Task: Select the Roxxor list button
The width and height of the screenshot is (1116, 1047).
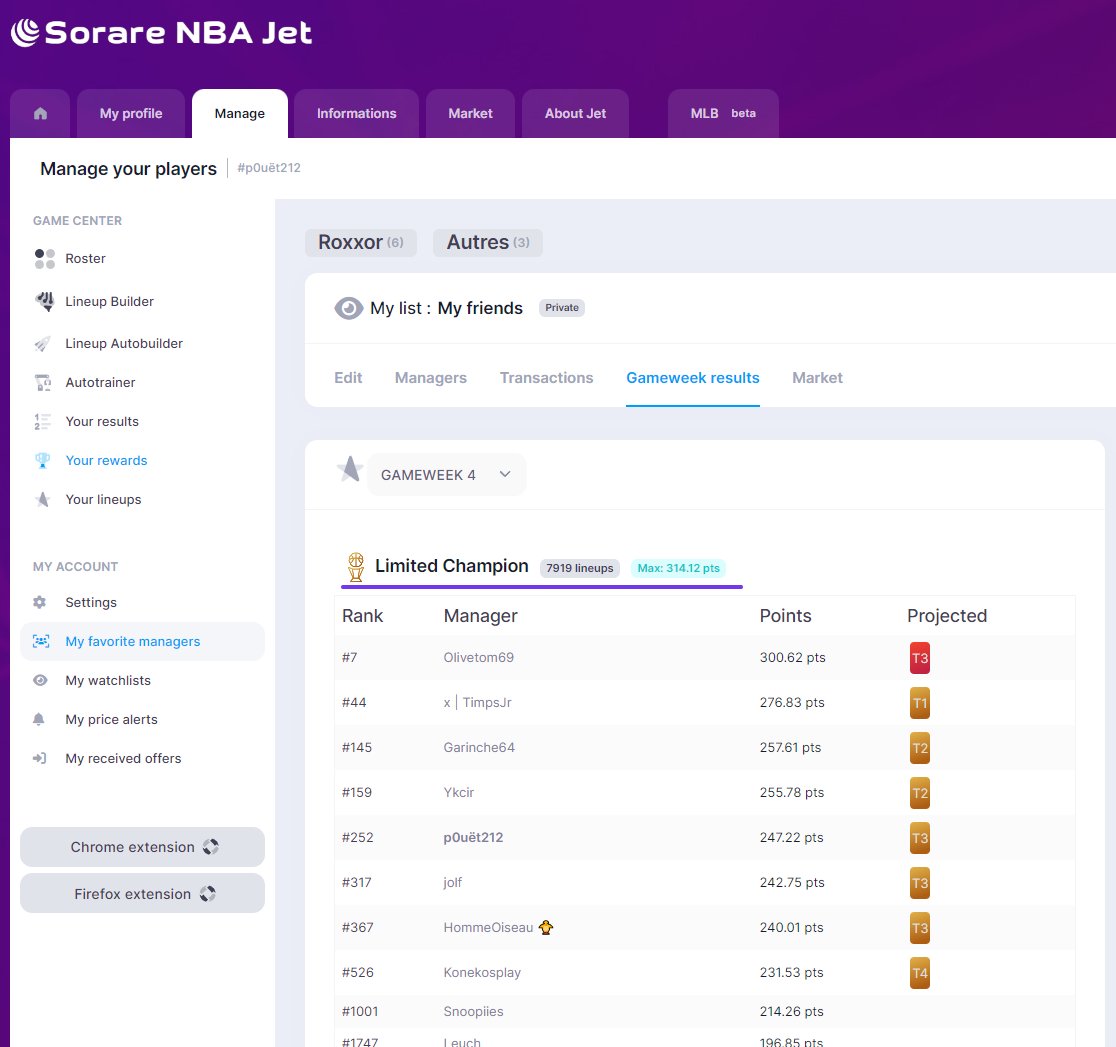Action: [x=361, y=243]
